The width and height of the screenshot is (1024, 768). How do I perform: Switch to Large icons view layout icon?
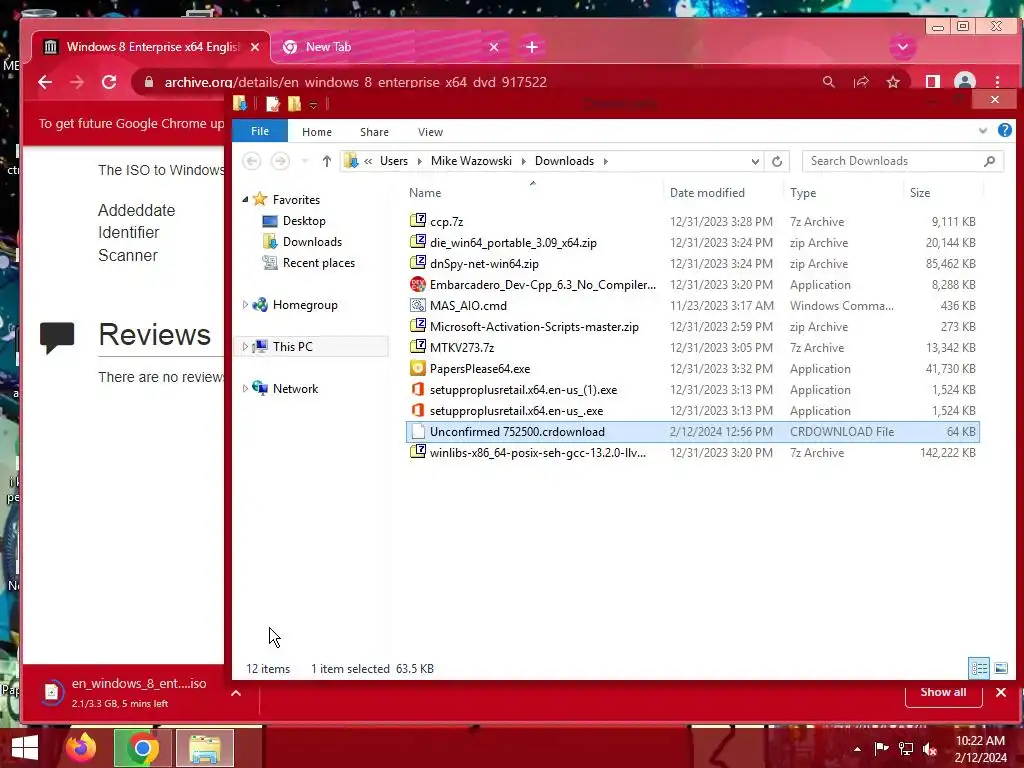(1000, 668)
